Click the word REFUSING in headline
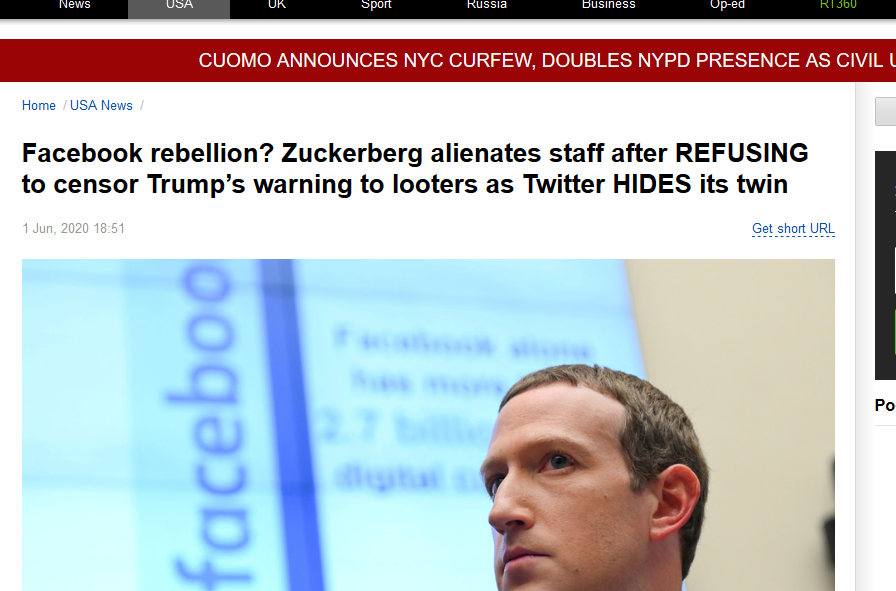This screenshot has width=896, height=591. pos(742,153)
